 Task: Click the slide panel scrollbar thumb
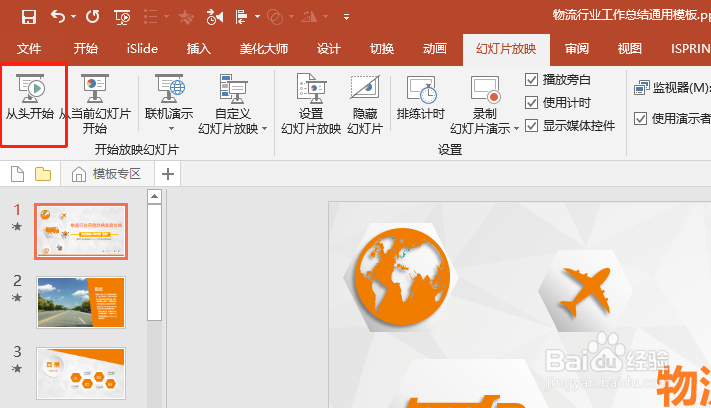coord(155,262)
